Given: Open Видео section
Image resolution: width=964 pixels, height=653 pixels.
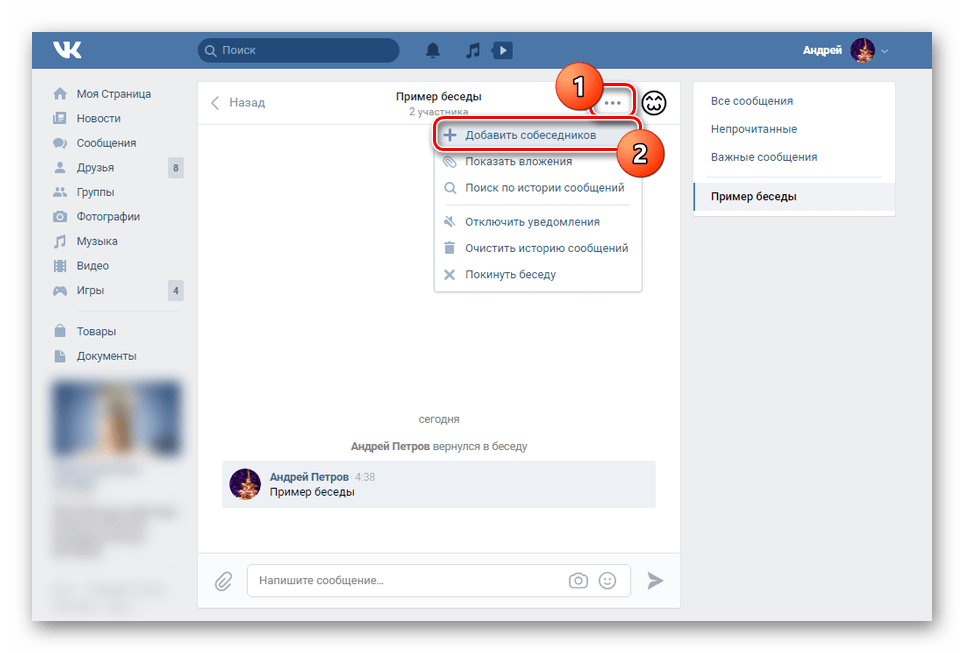Looking at the screenshot, I should (x=92, y=266).
